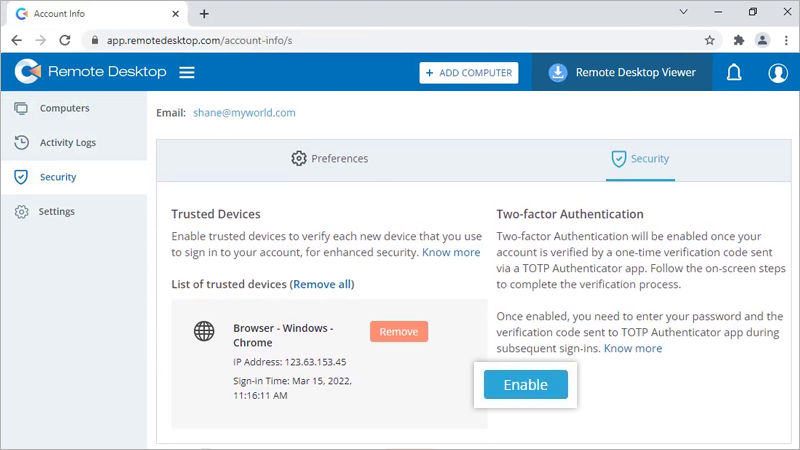Click the browser back arrow
Screen dimensions: 800x450
coord(16,40)
